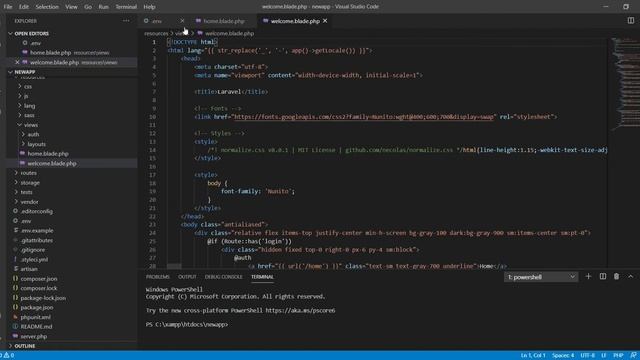Change encoding via UTF-8 status item
Image resolution: width=640 pixels, height=360 pixels.
[587, 356]
